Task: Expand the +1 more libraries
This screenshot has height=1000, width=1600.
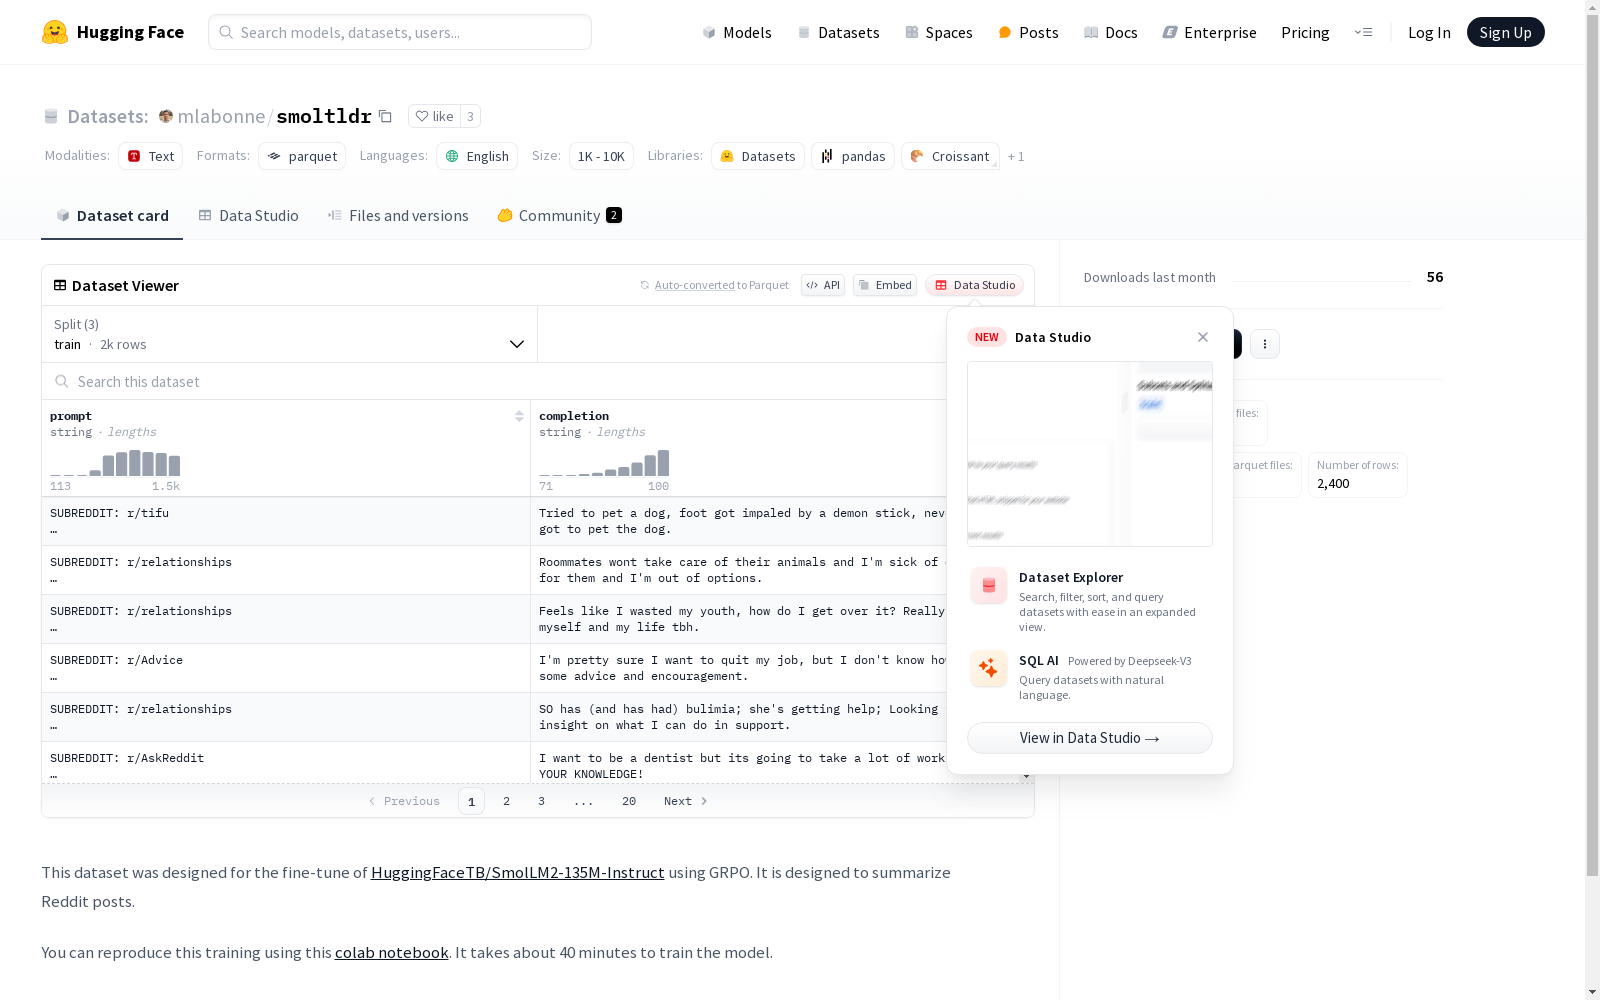Action: click(1016, 156)
